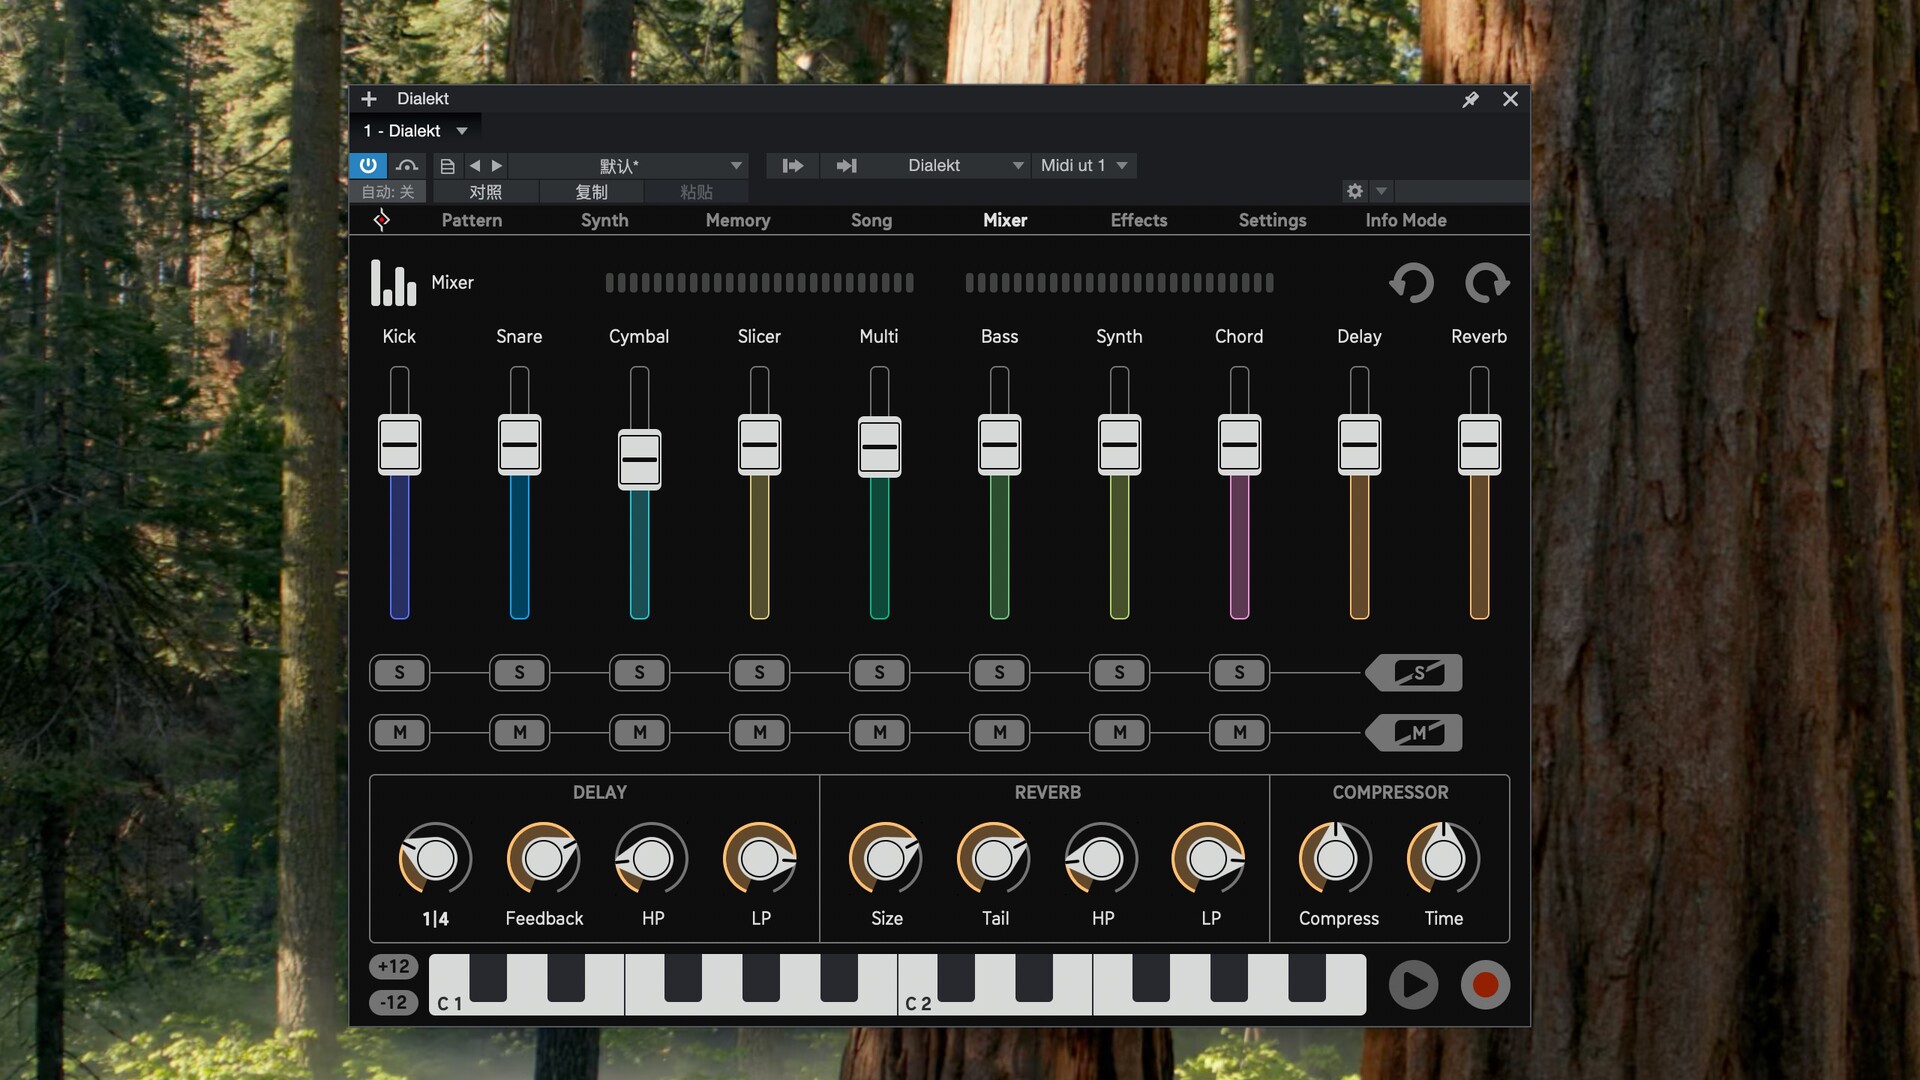Click the Delay Feedback knob
1920x1080 pixels.
(x=543, y=858)
